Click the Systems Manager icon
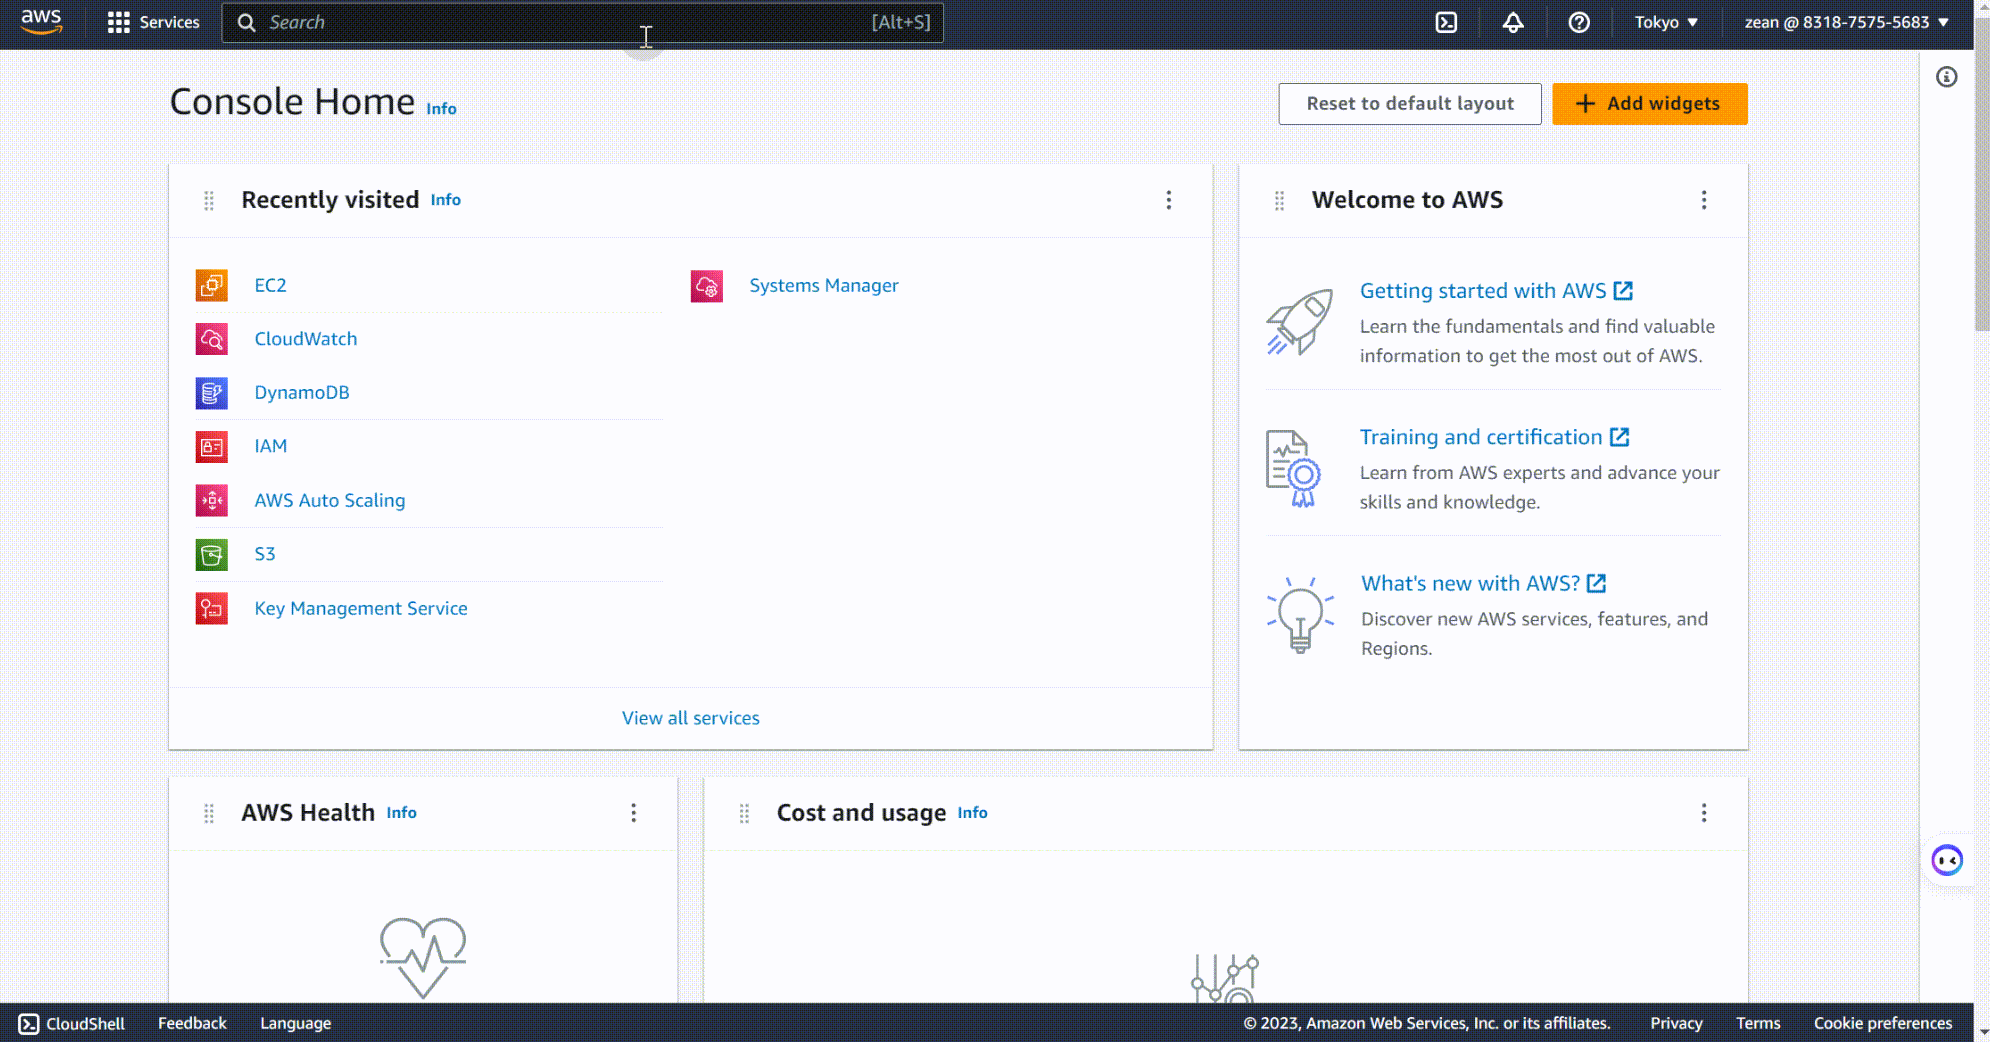This screenshot has width=1990, height=1042. (707, 287)
